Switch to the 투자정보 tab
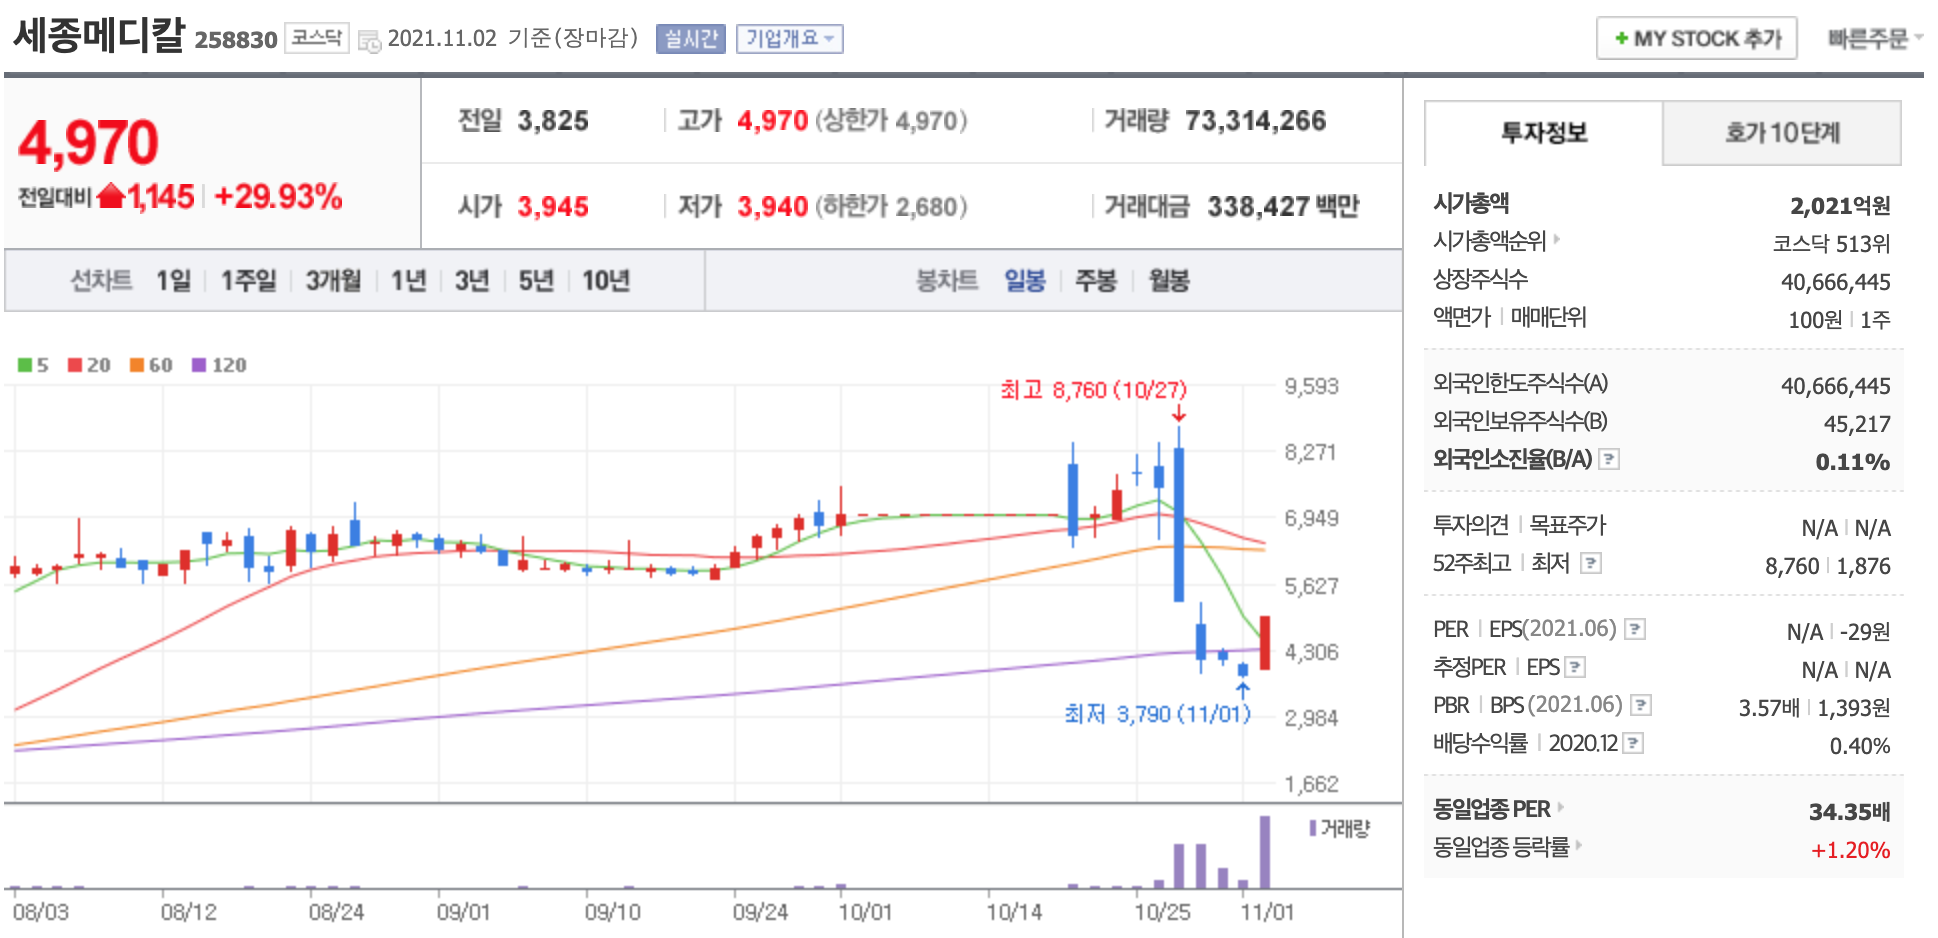 [1544, 133]
